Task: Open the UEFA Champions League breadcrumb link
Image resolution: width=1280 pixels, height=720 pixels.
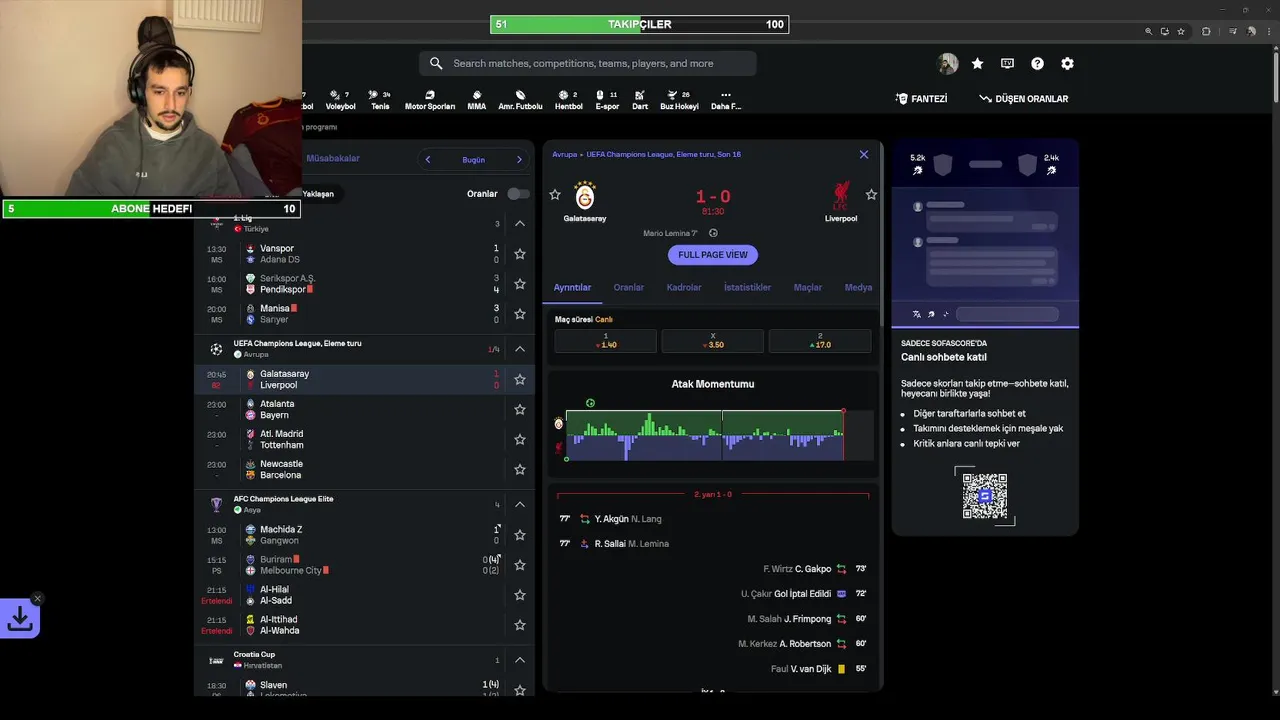Action: click(x=663, y=154)
